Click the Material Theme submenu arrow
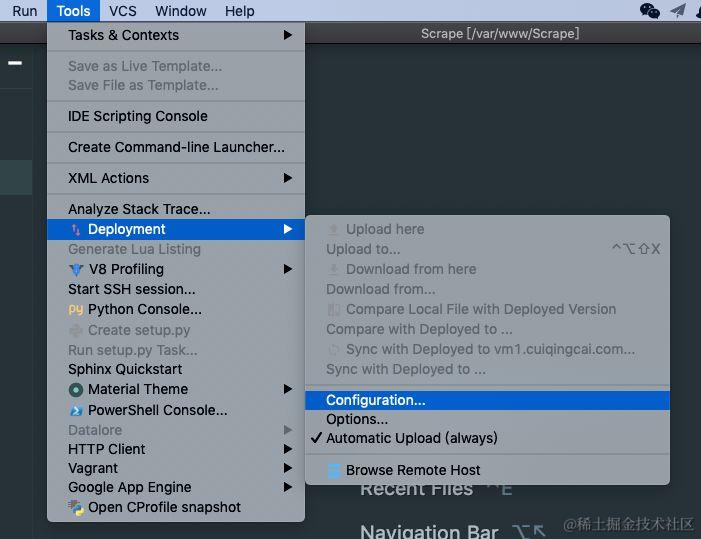The height and width of the screenshot is (539, 701). [x=287, y=389]
